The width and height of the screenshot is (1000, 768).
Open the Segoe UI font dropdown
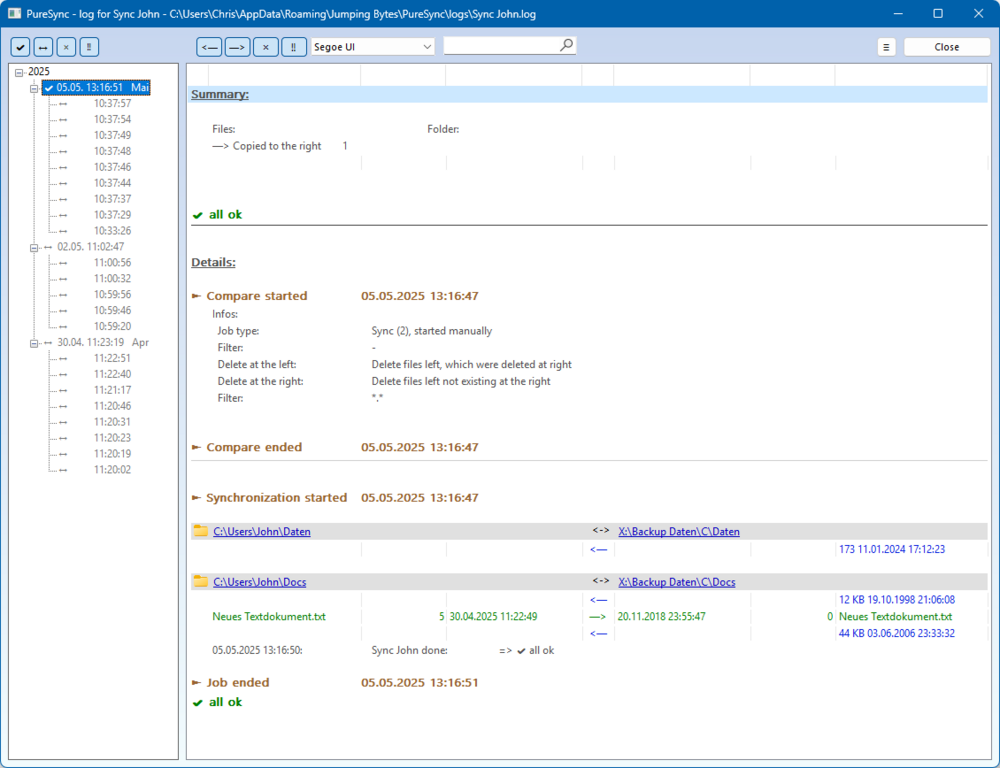[372, 47]
